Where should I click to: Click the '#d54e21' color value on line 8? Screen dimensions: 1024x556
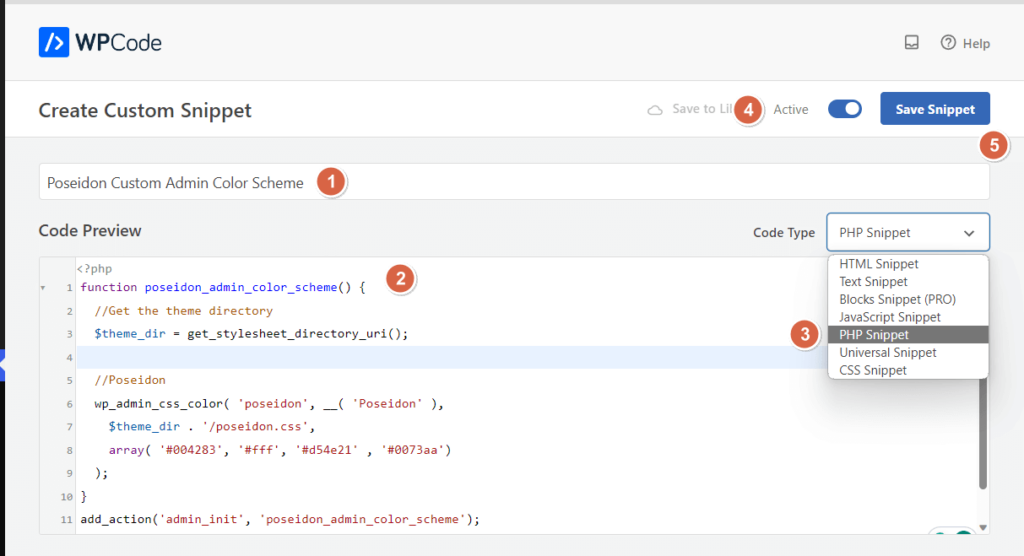pyautogui.click(x=327, y=450)
